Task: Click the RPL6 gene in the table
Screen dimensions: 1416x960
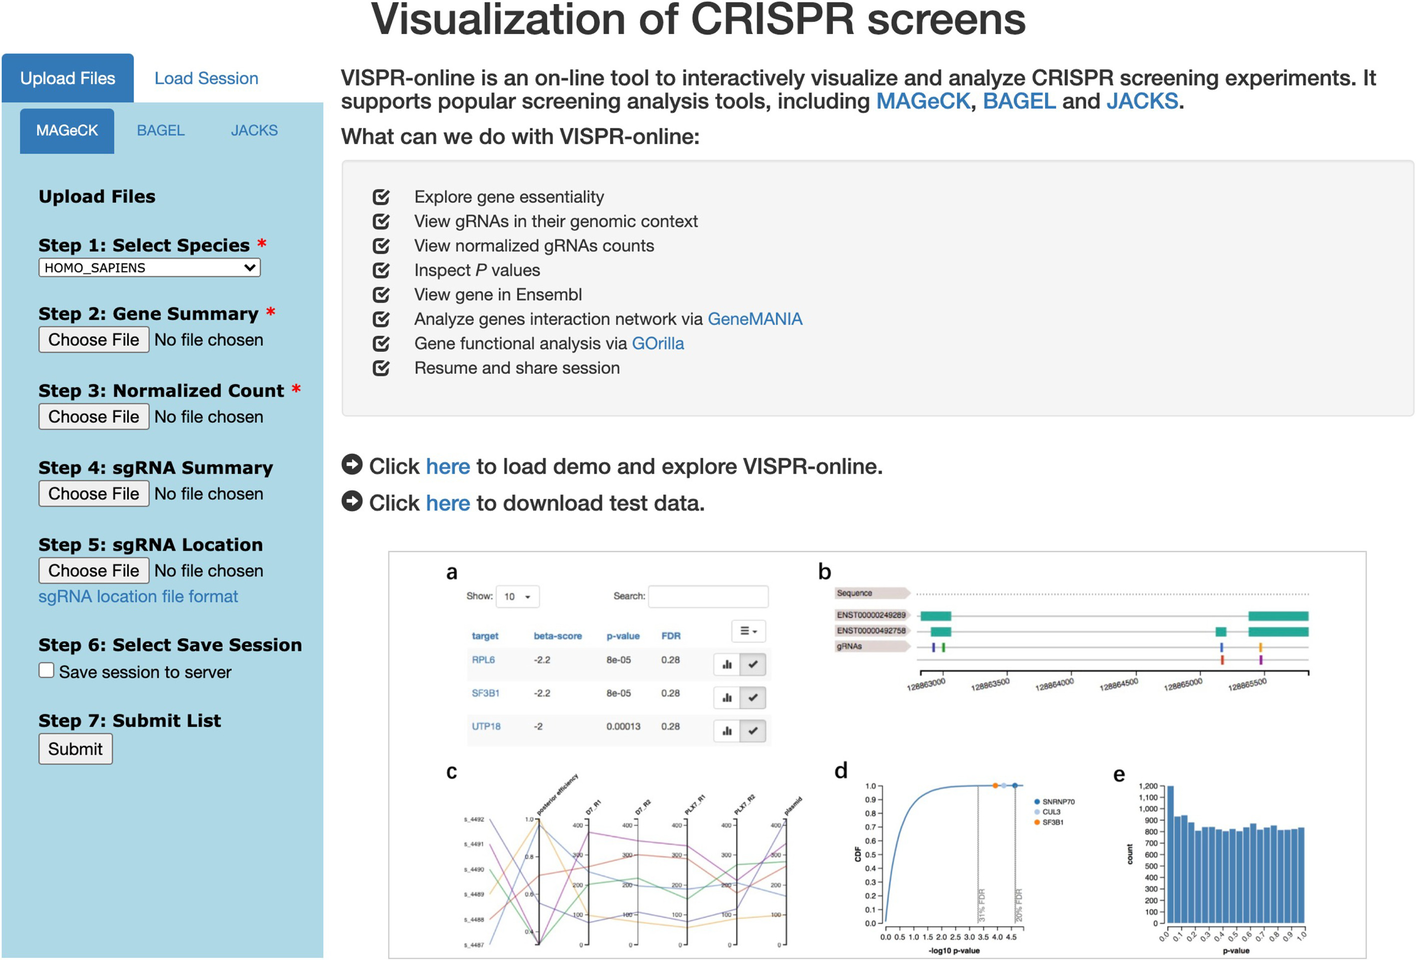Action: tap(483, 660)
